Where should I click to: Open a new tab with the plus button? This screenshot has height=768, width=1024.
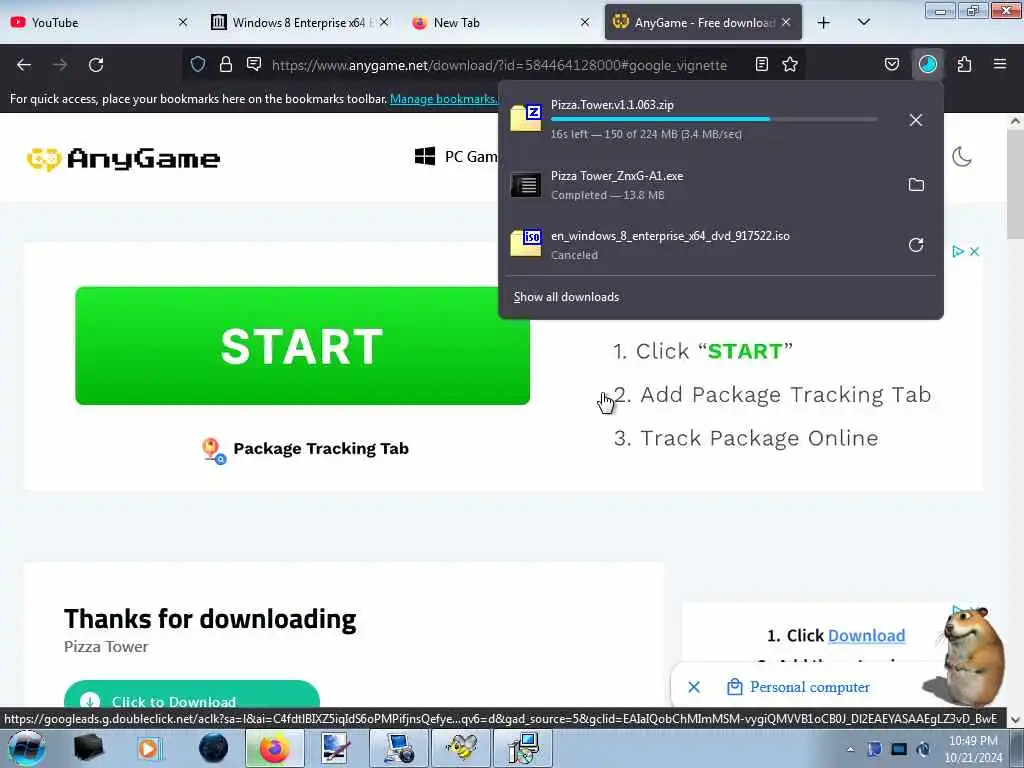tap(824, 23)
